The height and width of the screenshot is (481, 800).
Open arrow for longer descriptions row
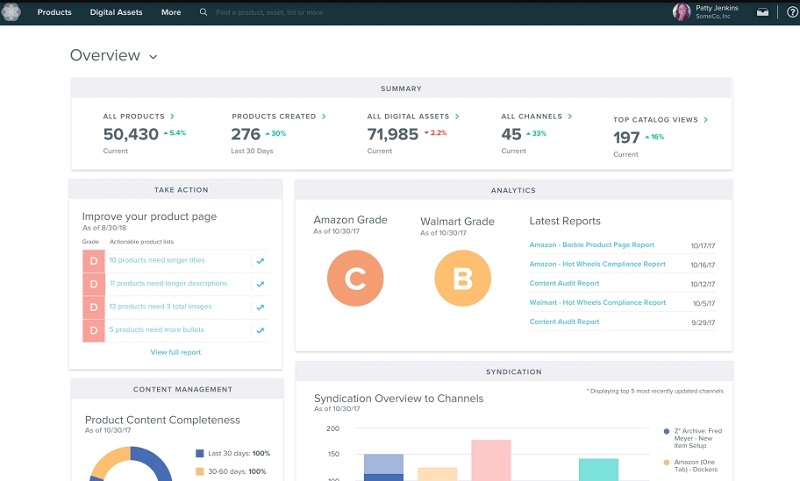point(260,284)
